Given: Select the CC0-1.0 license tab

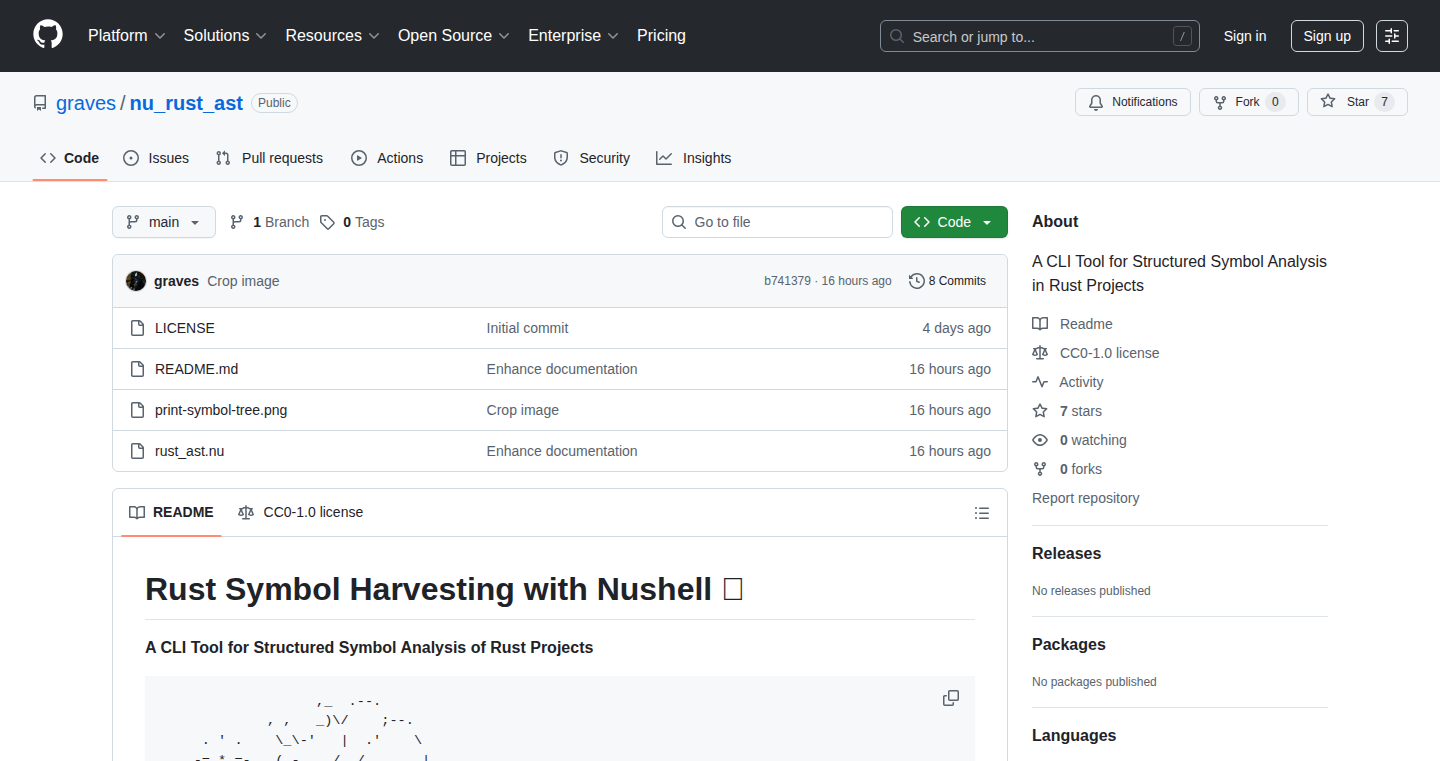Looking at the screenshot, I should (x=300, y=512).
